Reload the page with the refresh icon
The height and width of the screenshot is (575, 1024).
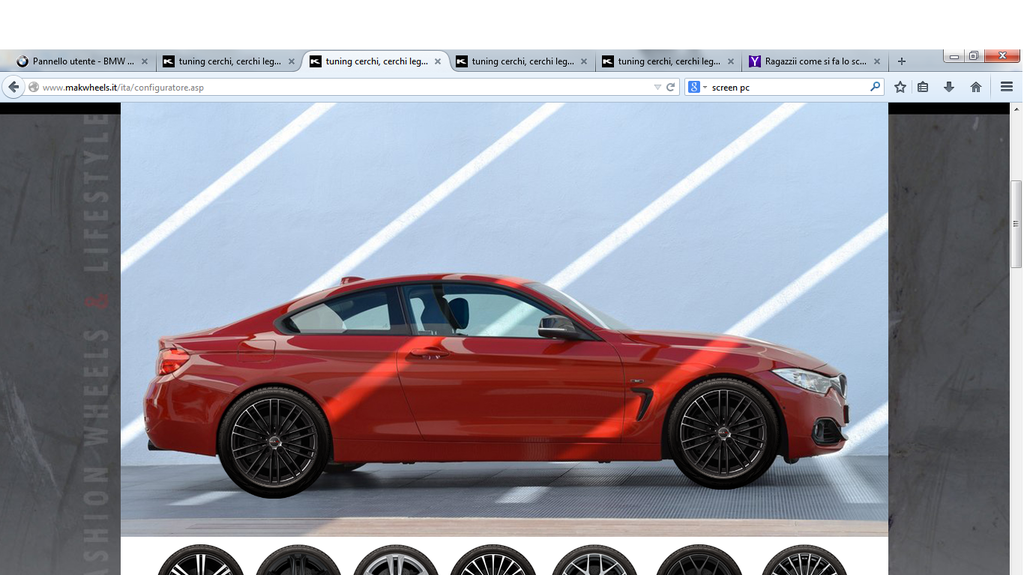pyautogui.click(x=670, y=87)
